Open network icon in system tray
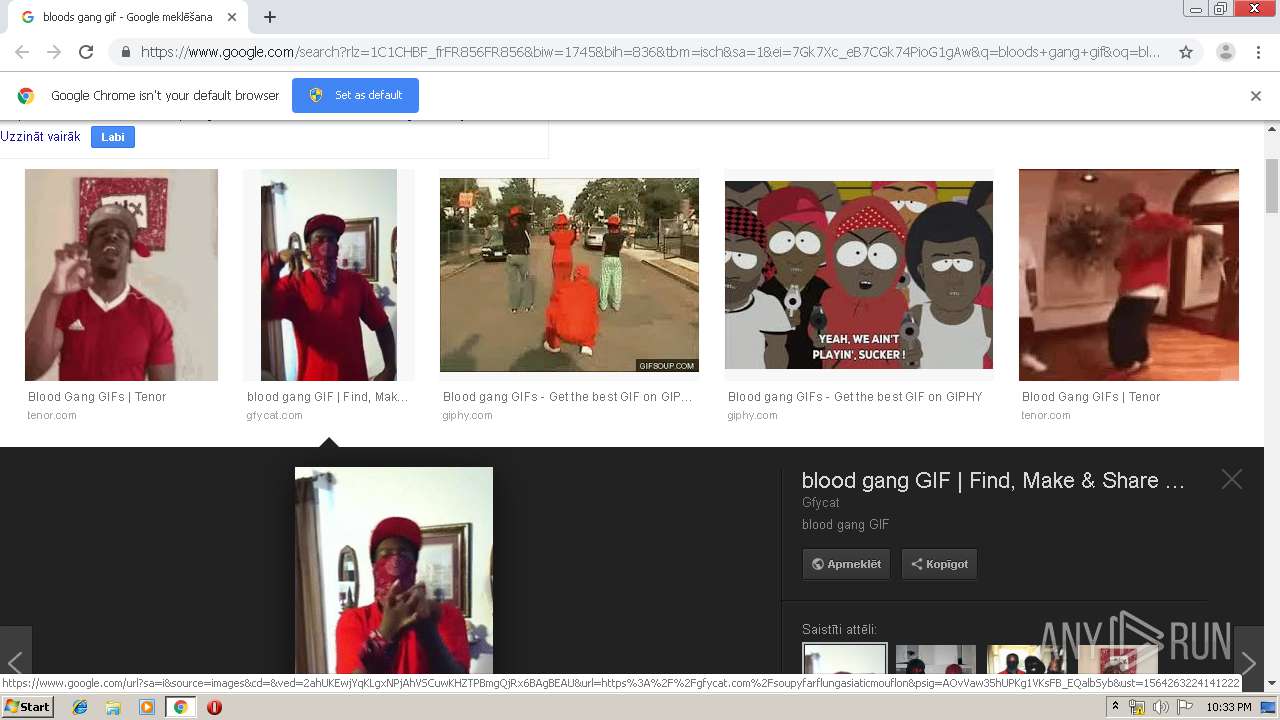Viewport: 1280px width, 720px height. 1137,707
